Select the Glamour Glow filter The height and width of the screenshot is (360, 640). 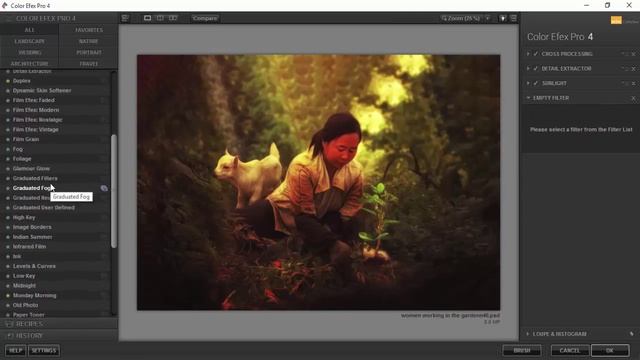pyautogui.click(x=31, y=169)
